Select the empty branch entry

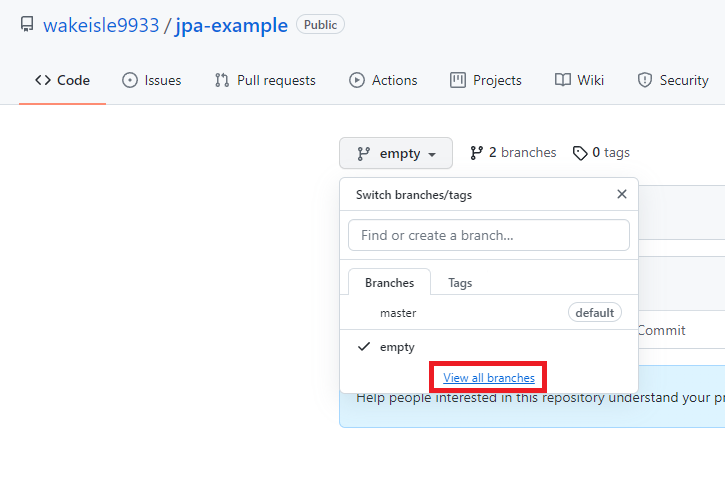[x=489, y=347]
